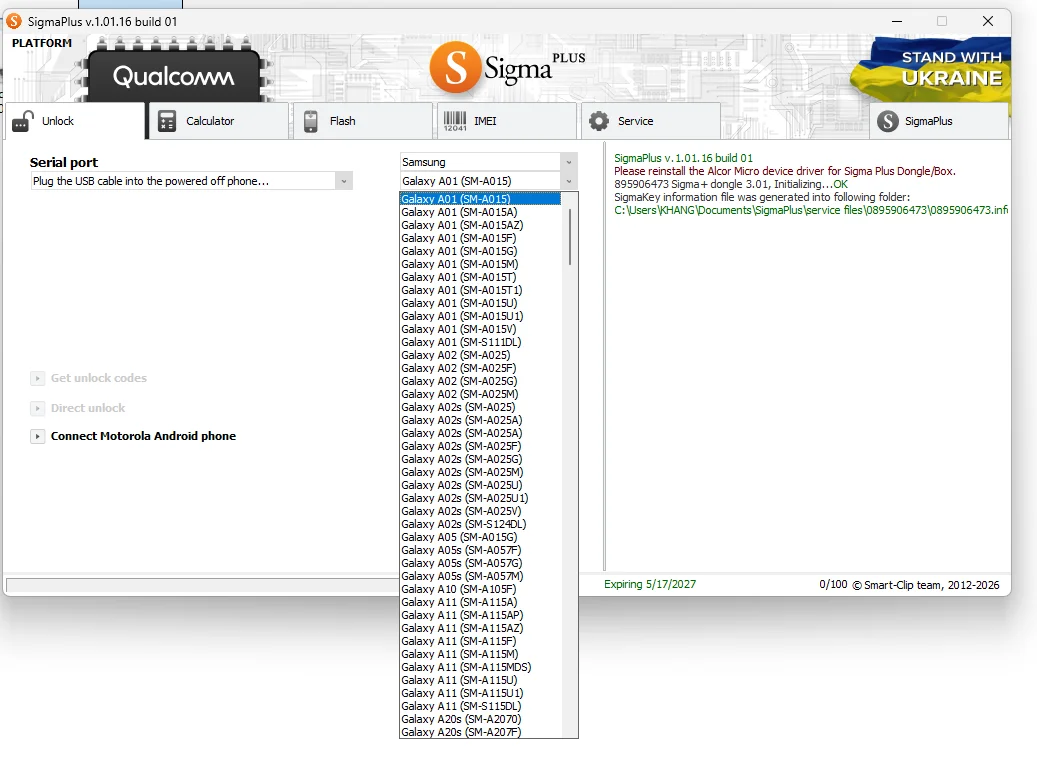Open the IMEI tab
1037x757 pixels.
point(507,121)
